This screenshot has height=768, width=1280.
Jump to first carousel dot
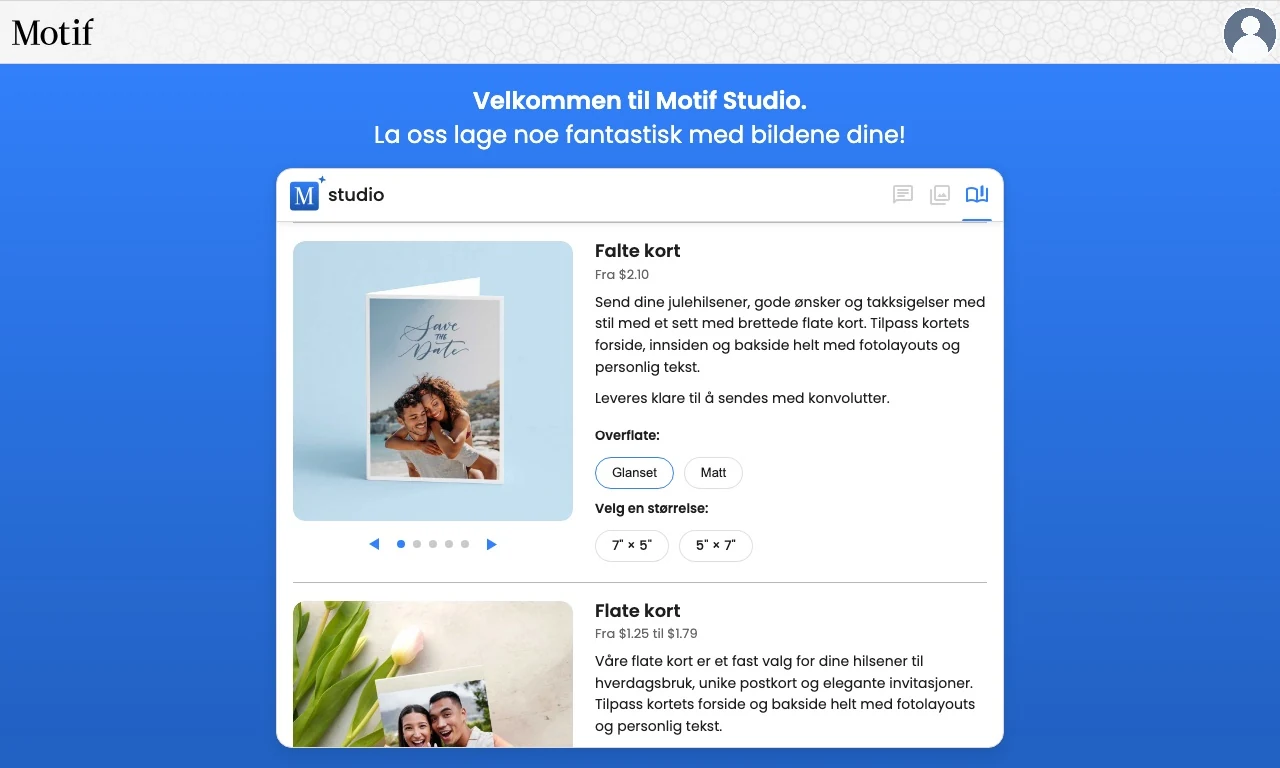click(401, 544)
